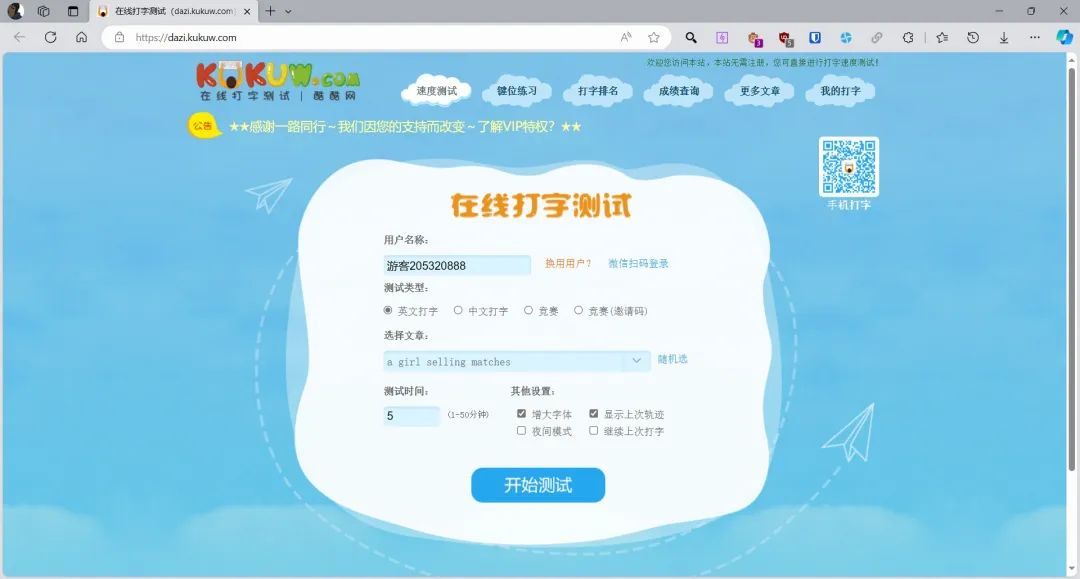Open the 打字排名 nav tab

598,91
